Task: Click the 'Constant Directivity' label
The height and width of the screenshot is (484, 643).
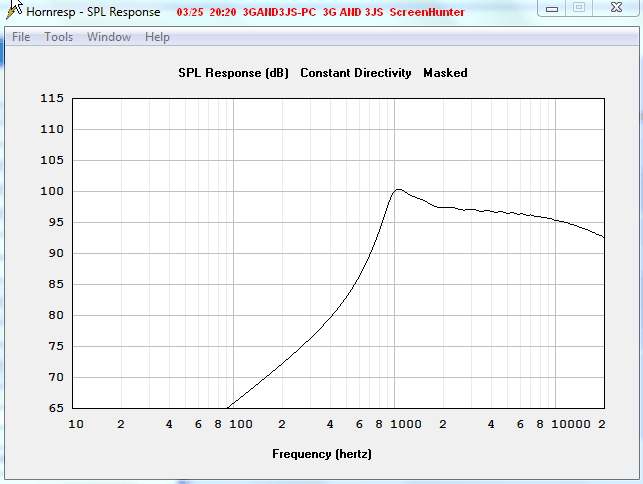Action: [x=356, y=73]
